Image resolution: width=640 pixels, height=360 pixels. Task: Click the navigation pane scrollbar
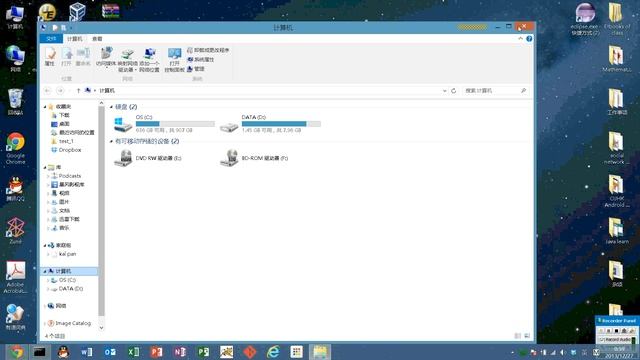click(101, 211)
